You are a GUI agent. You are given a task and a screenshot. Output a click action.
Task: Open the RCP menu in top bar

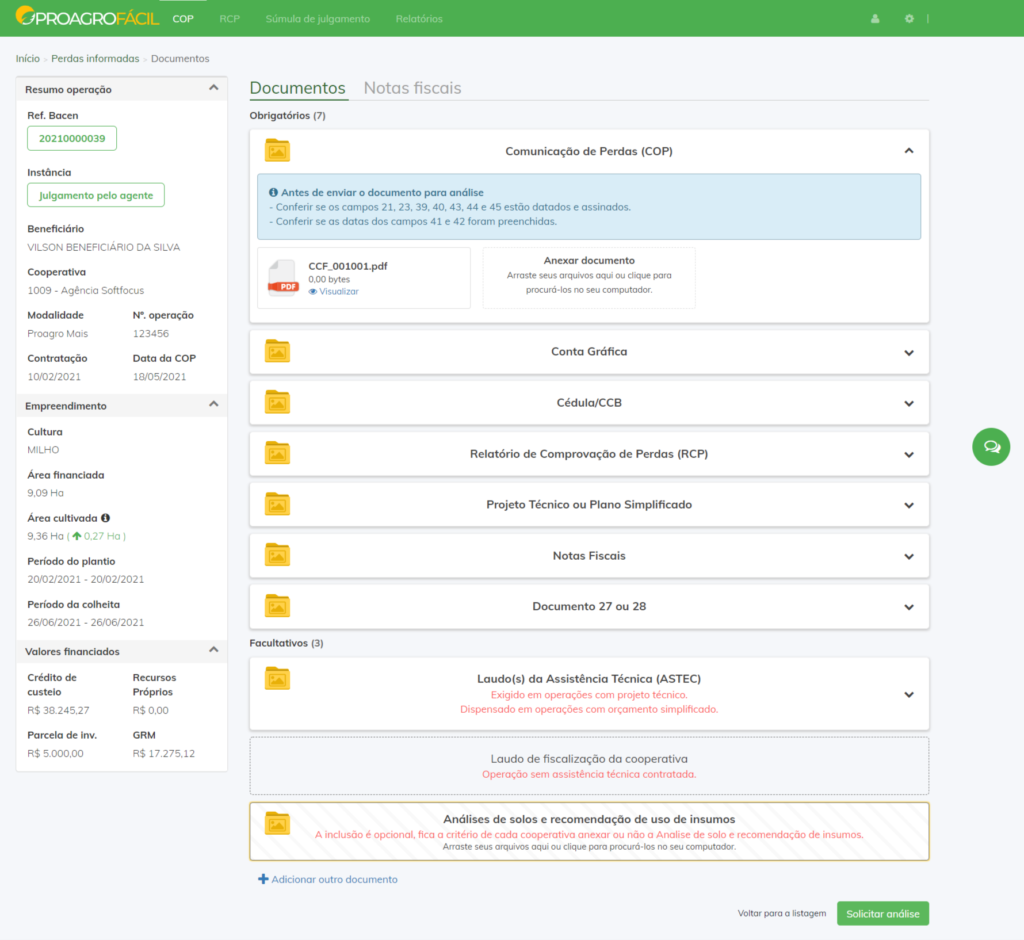point(230,19)
